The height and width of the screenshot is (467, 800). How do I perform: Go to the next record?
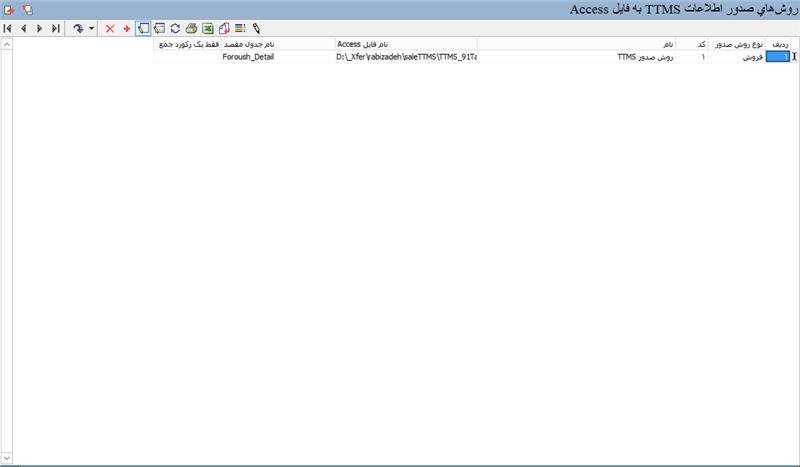39,29
